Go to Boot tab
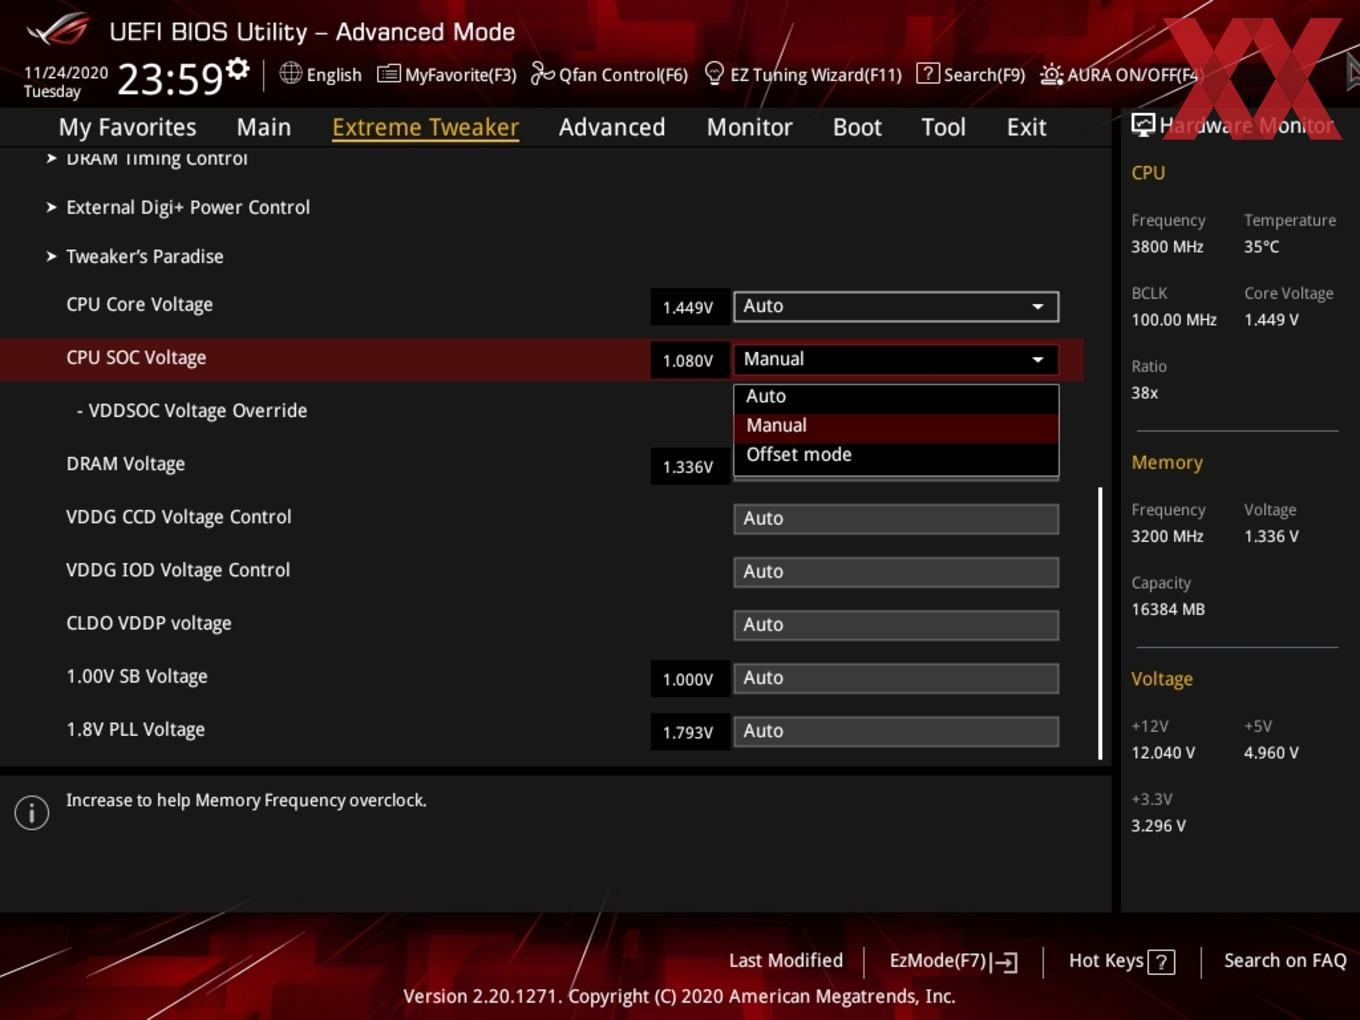This screenshot has width=1360, height=1020. pos(857,127)
